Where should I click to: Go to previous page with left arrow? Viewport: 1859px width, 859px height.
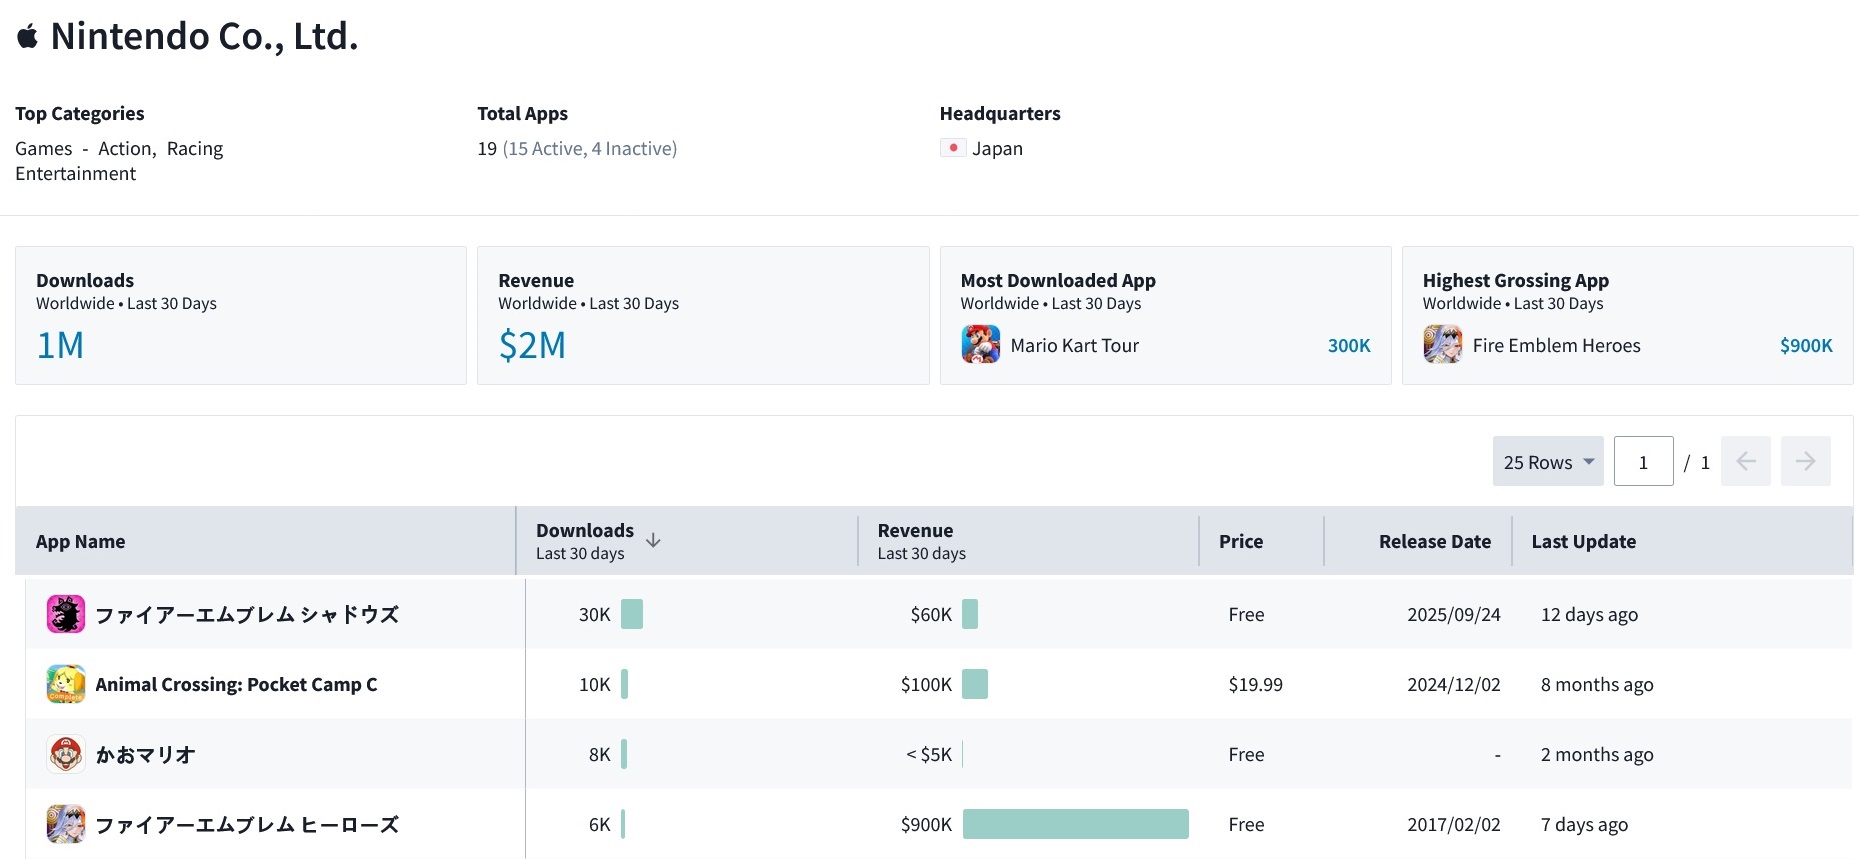(1745, 461)
